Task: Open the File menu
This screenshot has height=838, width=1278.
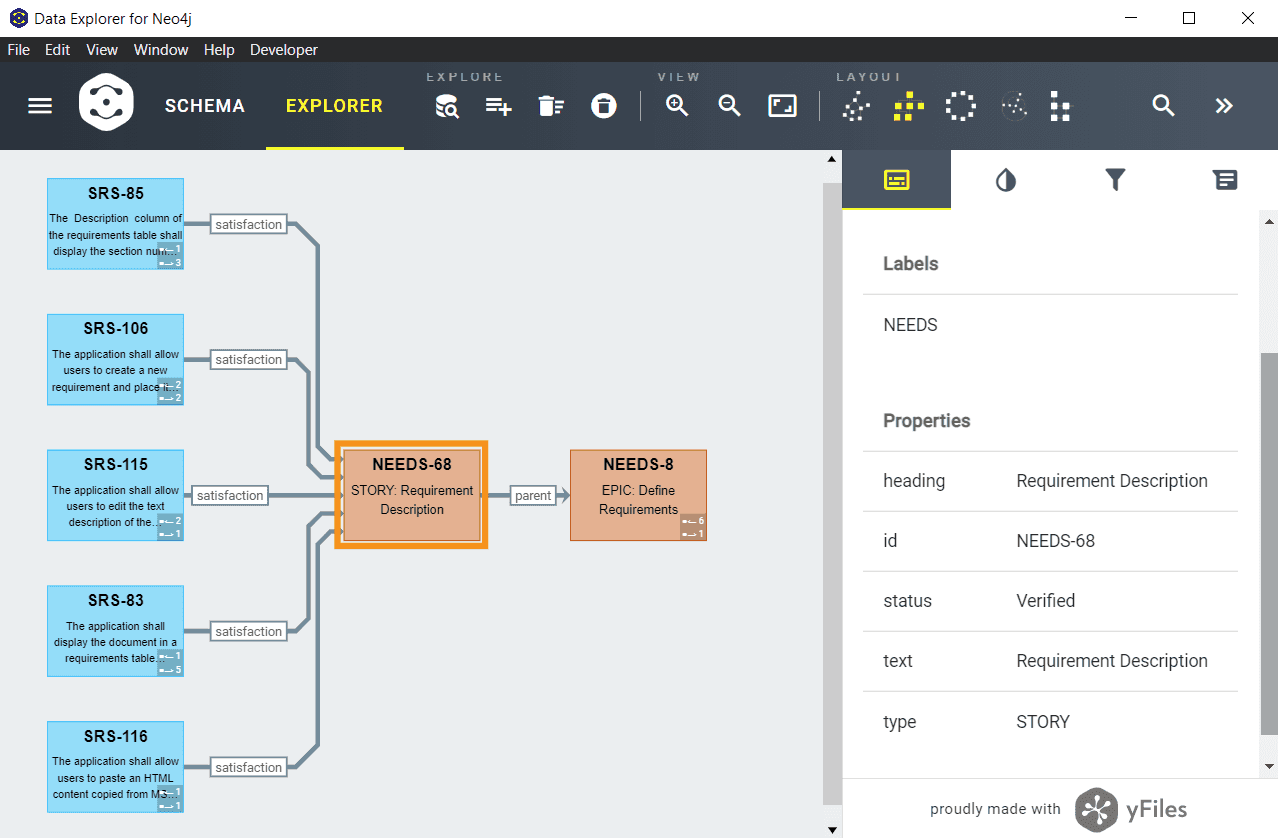Action: tap(19, 50)
